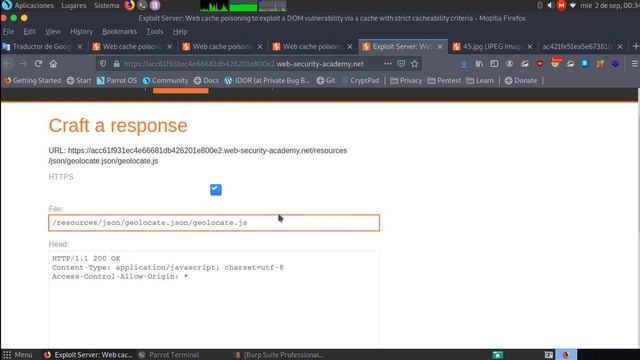Open the Edit menu
Image resolution: width=640 pixels, height=360 pixels.
[29, 31]
